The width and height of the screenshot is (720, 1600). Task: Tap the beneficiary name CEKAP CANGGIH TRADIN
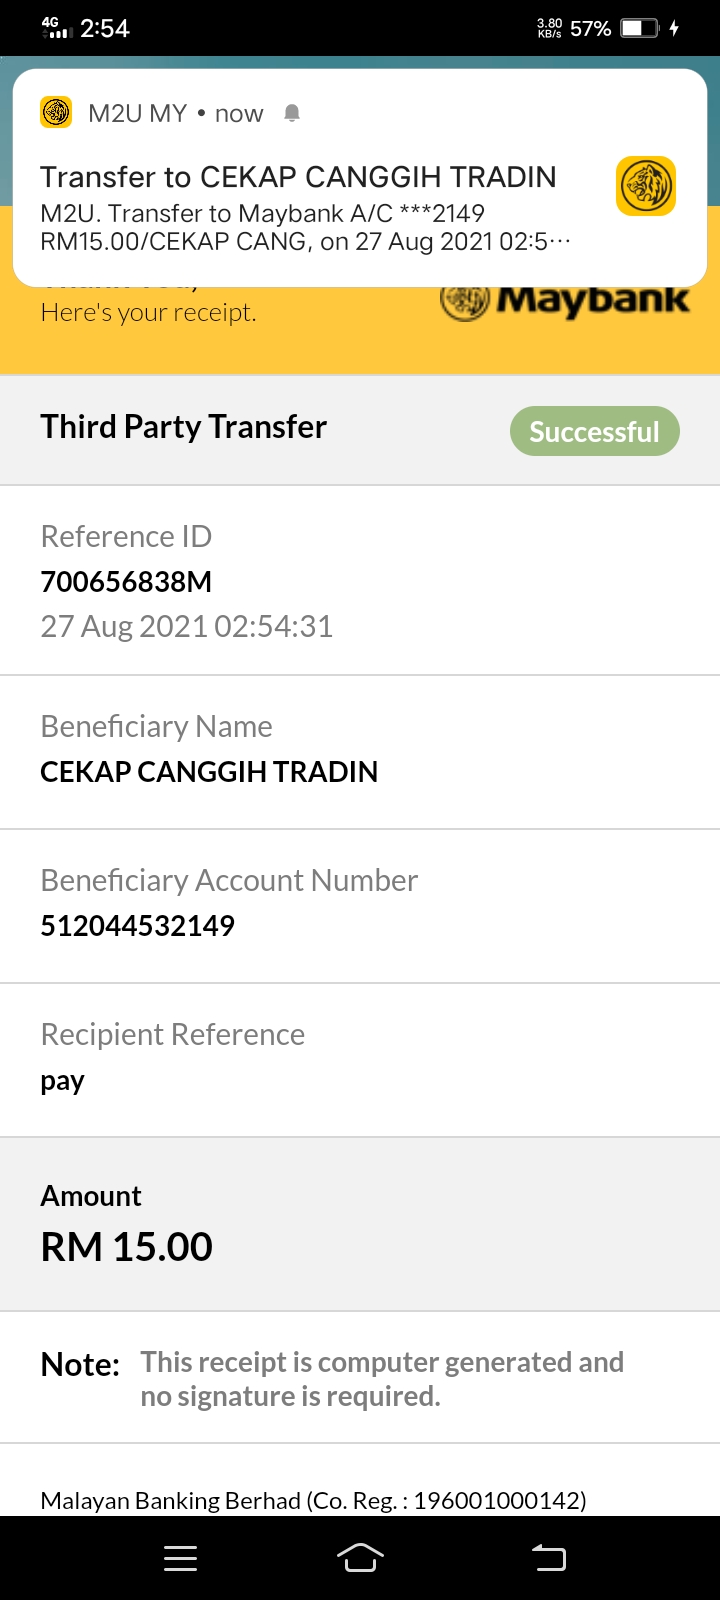[x=209, y=771]
